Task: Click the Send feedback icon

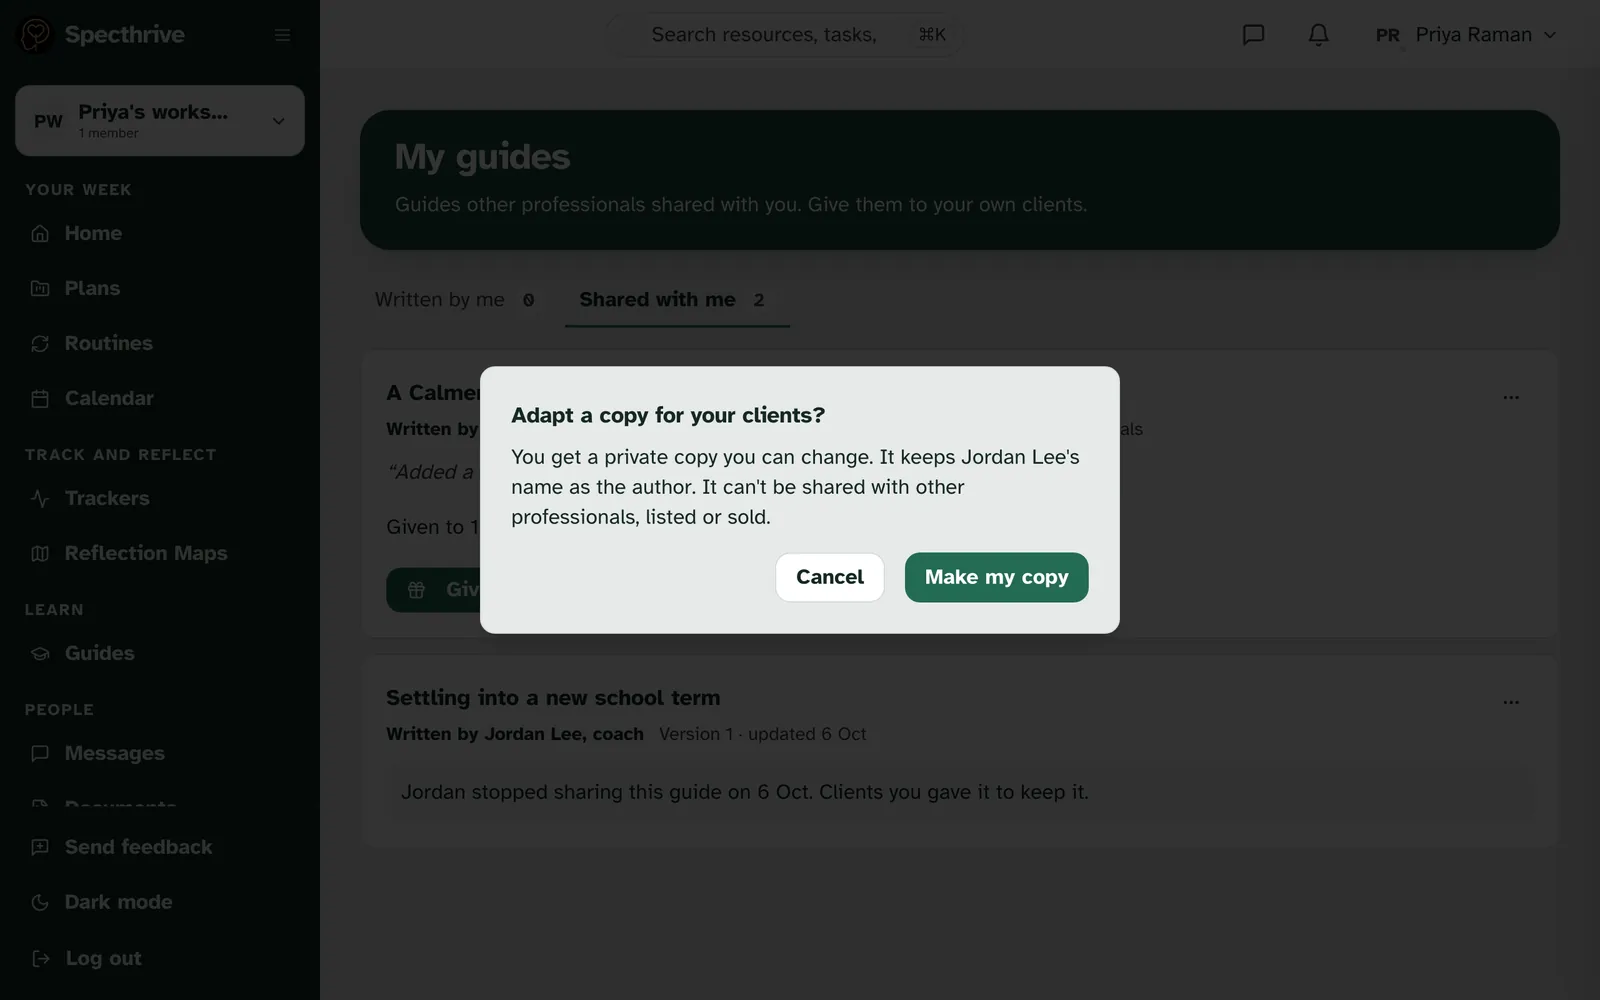Action: tap(40, 847)
